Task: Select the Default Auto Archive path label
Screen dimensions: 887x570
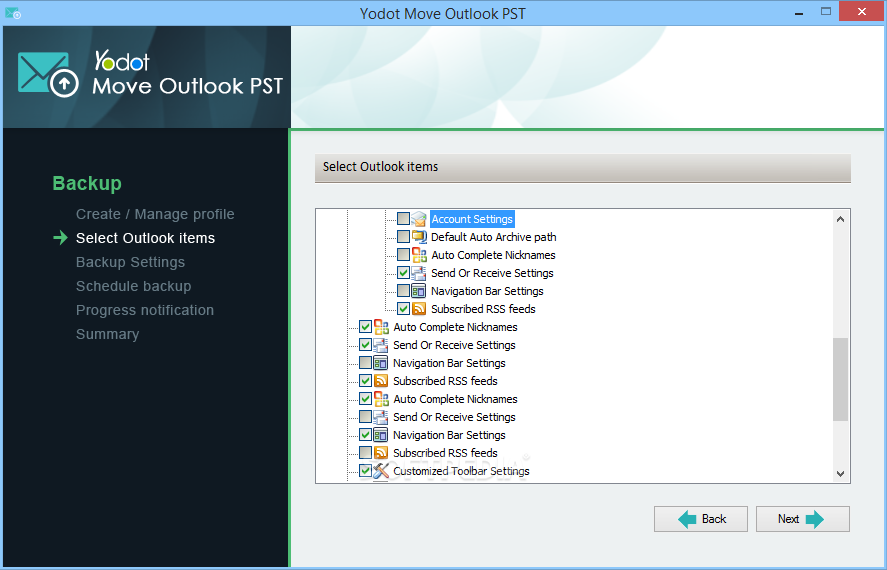Action: pos(494,237)
